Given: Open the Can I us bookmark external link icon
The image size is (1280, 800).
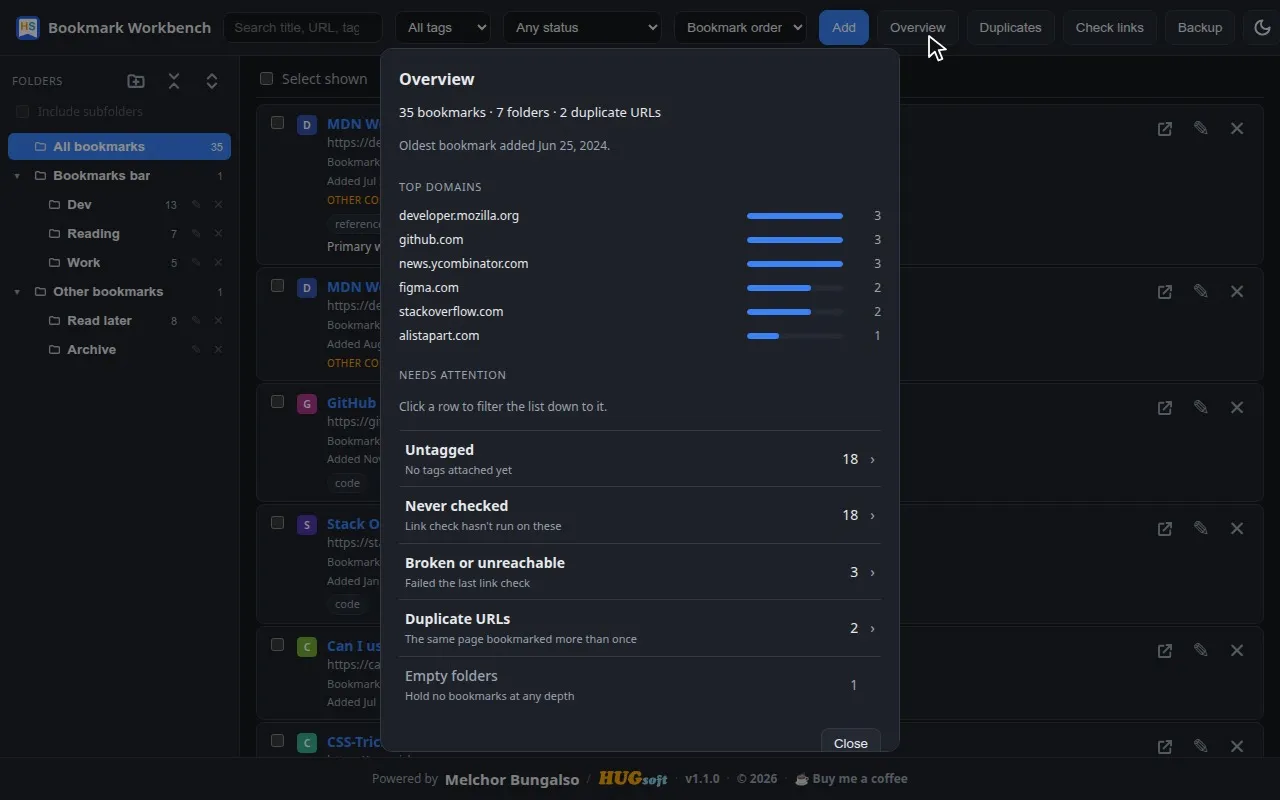Looking at the screenshot, I should [1165, 651].
